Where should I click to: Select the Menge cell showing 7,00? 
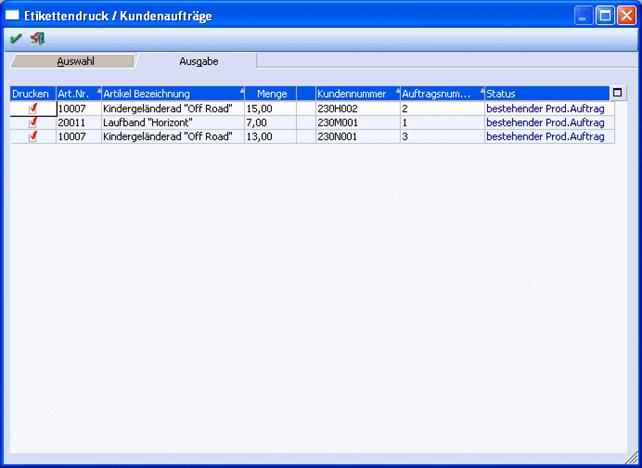tap(270, 122)
